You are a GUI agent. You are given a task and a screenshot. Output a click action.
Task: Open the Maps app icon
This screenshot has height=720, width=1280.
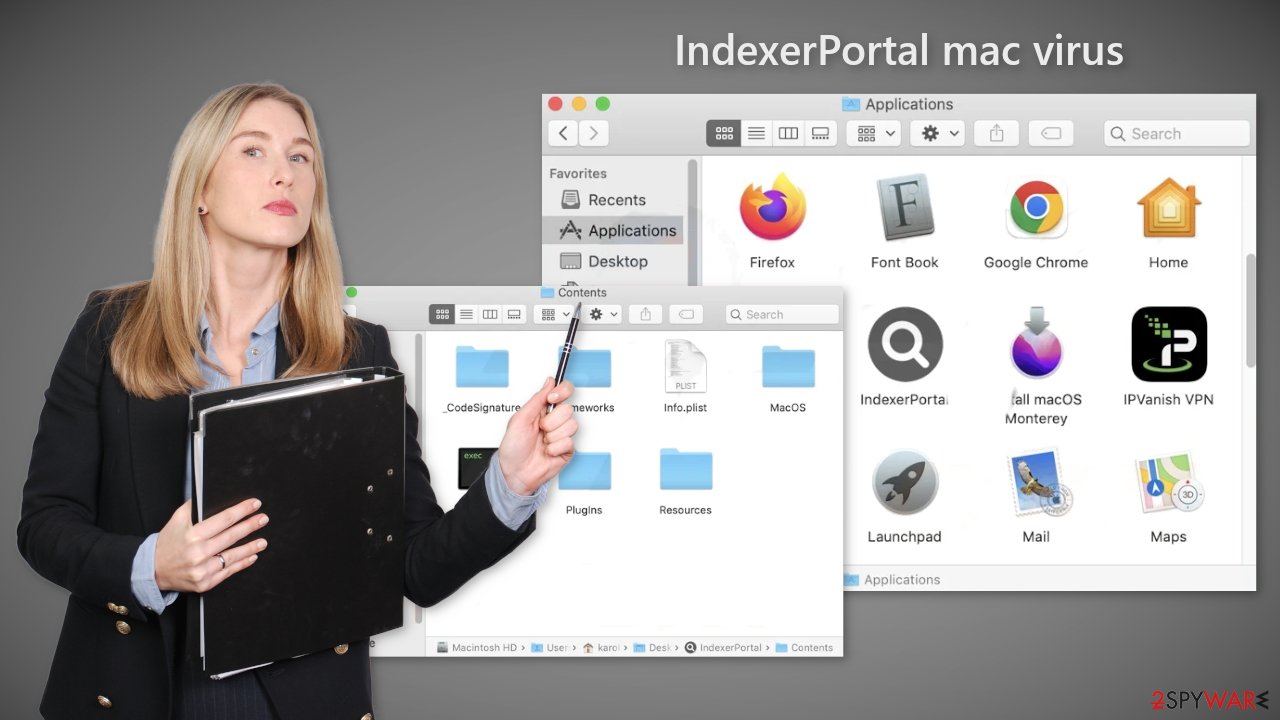pyautogui.click(x=1168, y=483)
